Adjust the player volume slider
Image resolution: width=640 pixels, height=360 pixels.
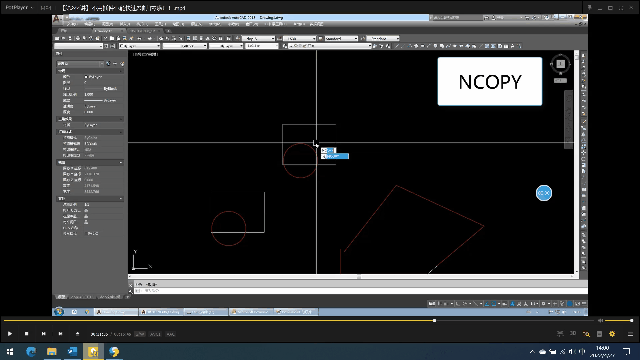(619, 321)
